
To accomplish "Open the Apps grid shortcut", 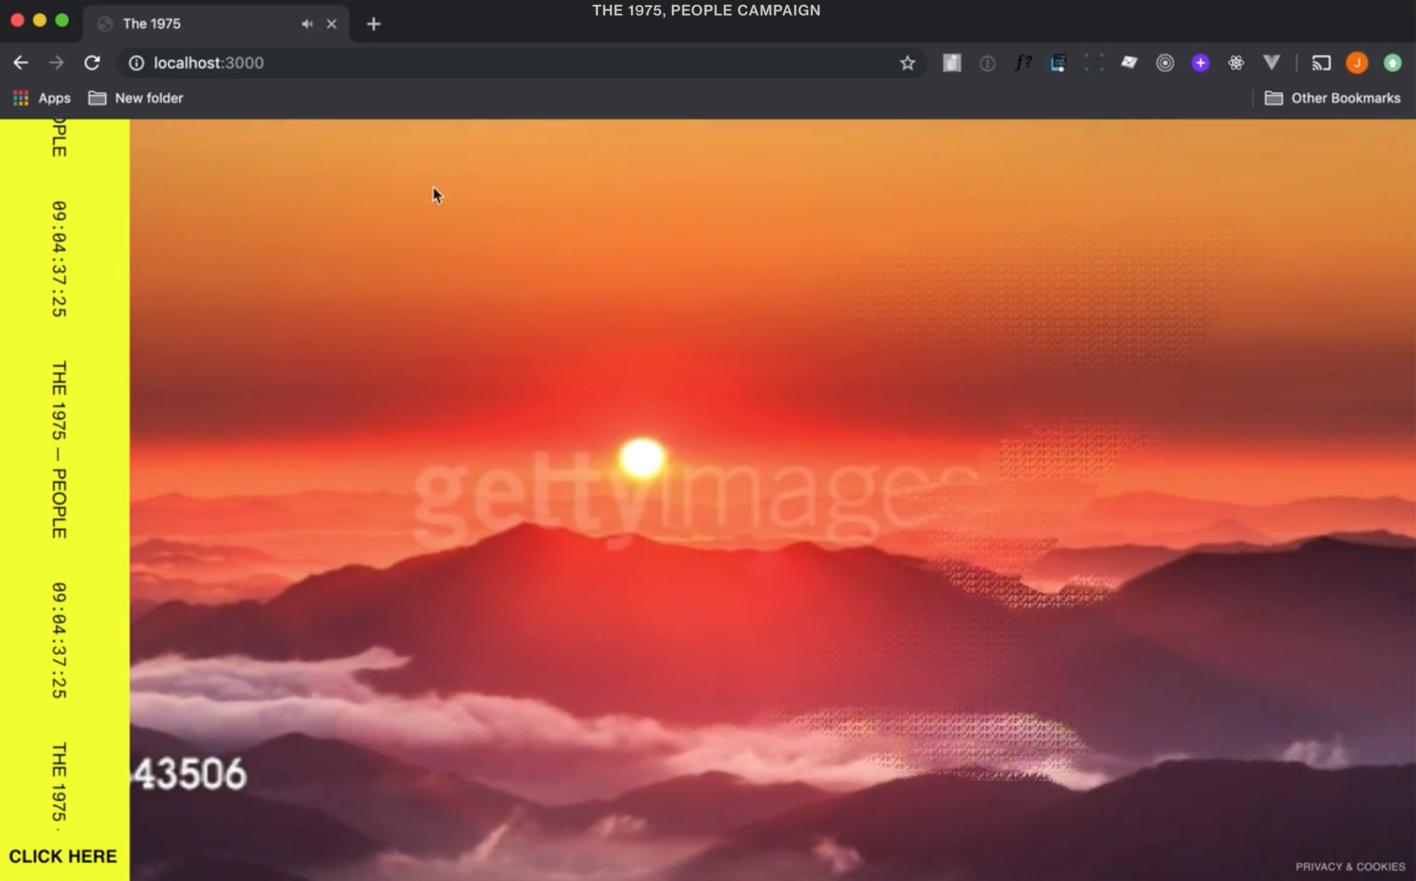I will tap(41, 98).
